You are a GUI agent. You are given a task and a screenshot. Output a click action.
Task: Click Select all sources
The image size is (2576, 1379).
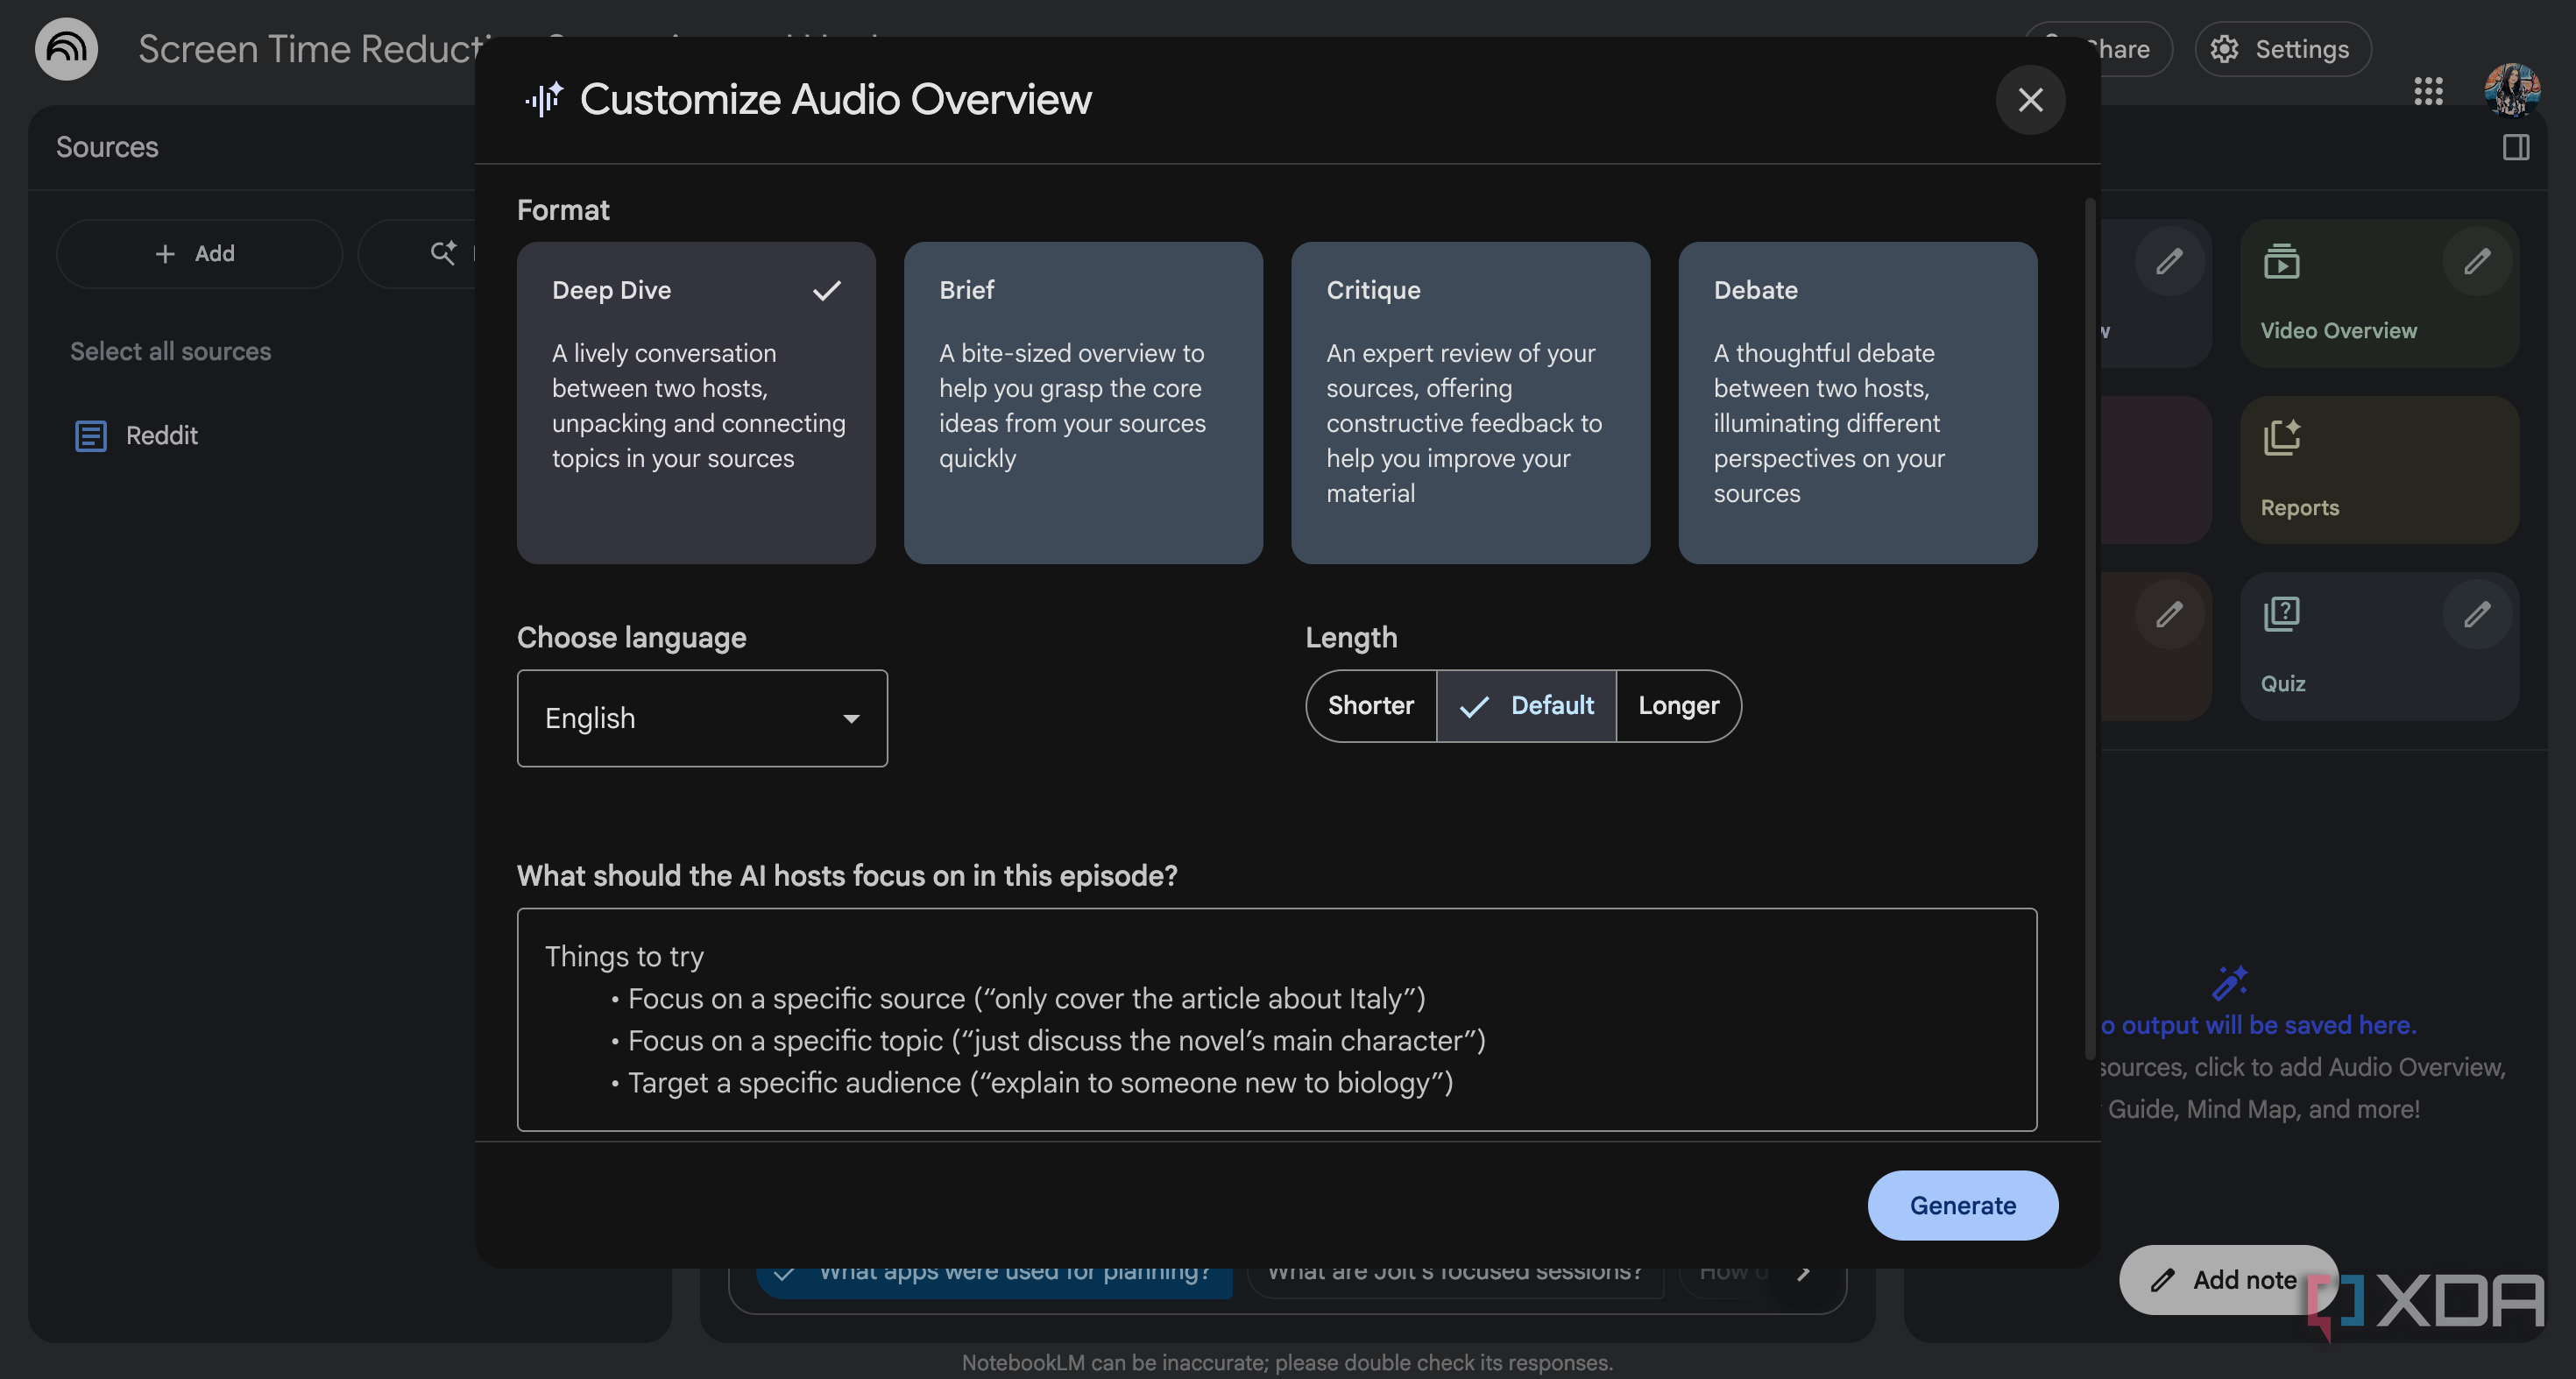170,351
